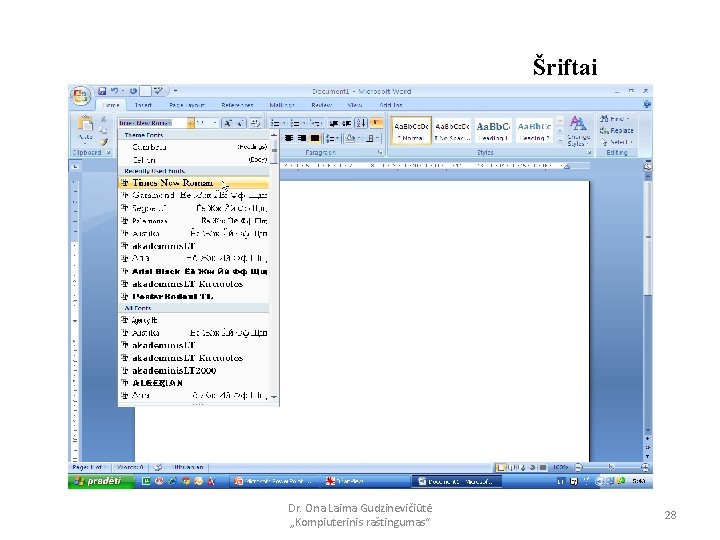Apply the Normal style thumbnail
The width and height of the screenshot is (720, 540).
[x=411, y=130]
